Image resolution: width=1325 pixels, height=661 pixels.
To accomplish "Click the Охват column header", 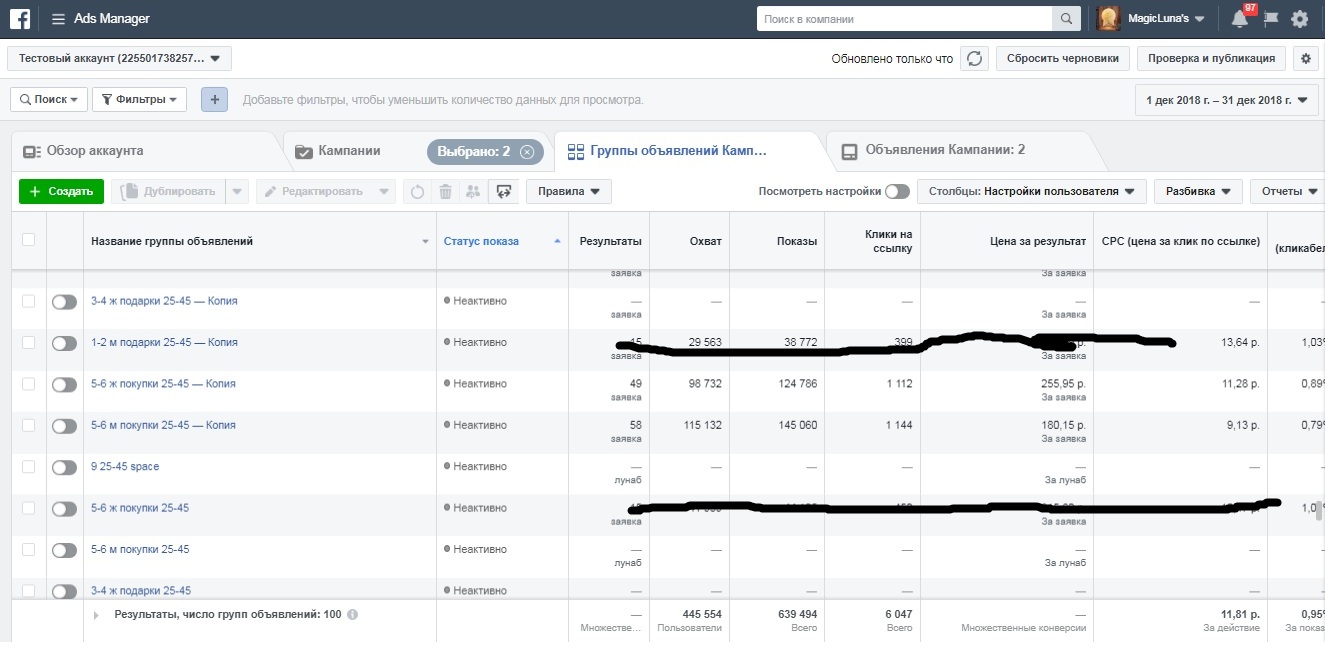I will (x=689, y=241).
